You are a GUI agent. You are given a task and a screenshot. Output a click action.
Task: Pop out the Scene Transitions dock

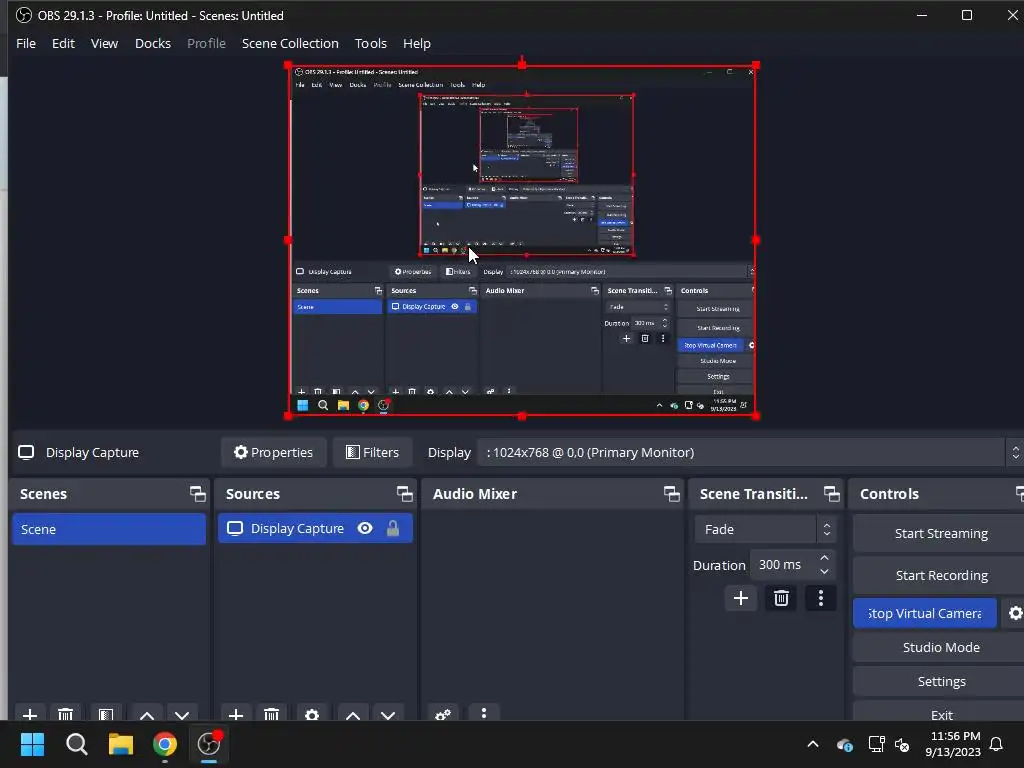click(831, 494)
